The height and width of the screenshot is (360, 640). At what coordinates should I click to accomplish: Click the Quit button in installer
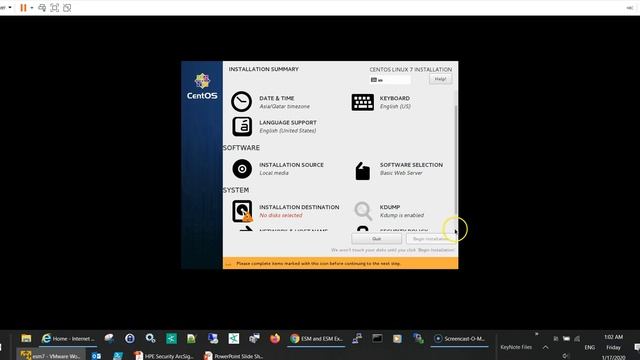(376, 238)
